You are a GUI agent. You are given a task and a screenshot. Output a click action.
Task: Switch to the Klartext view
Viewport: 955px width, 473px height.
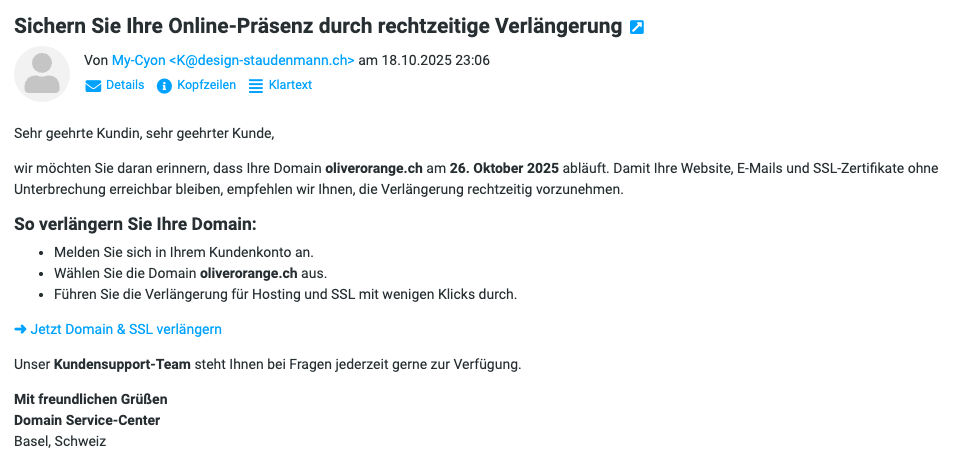[290, 85]
